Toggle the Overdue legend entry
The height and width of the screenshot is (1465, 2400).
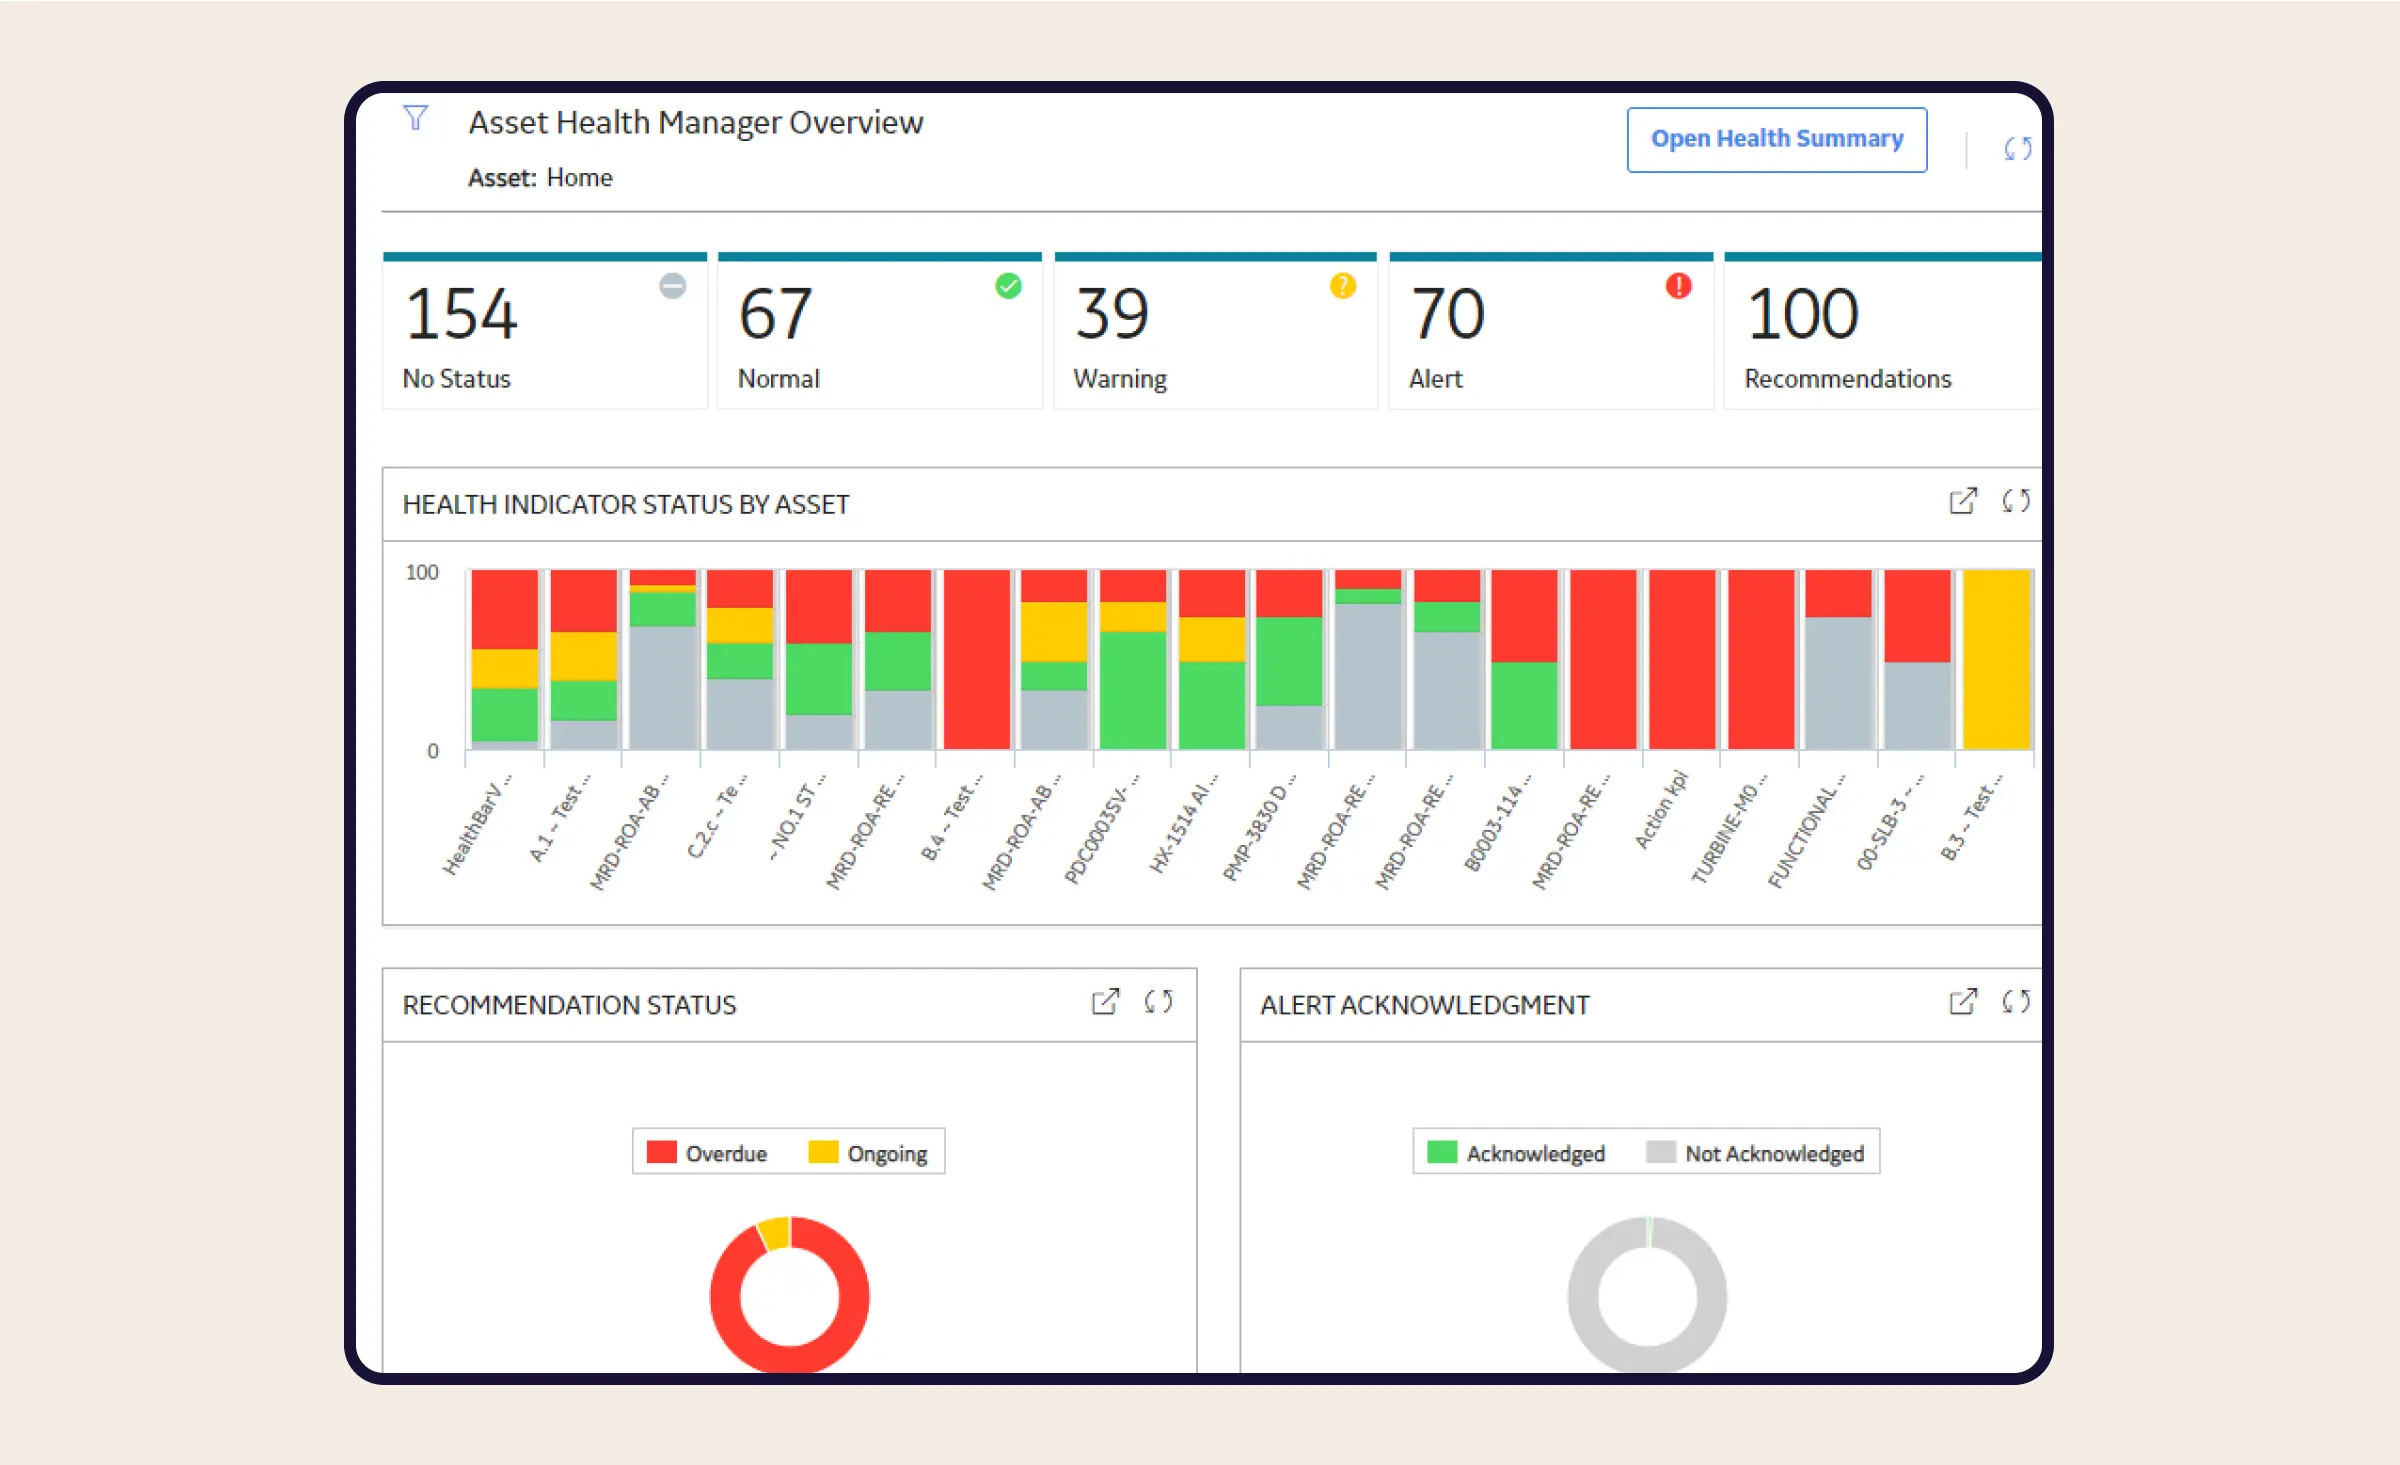(x=706, y=1153)
